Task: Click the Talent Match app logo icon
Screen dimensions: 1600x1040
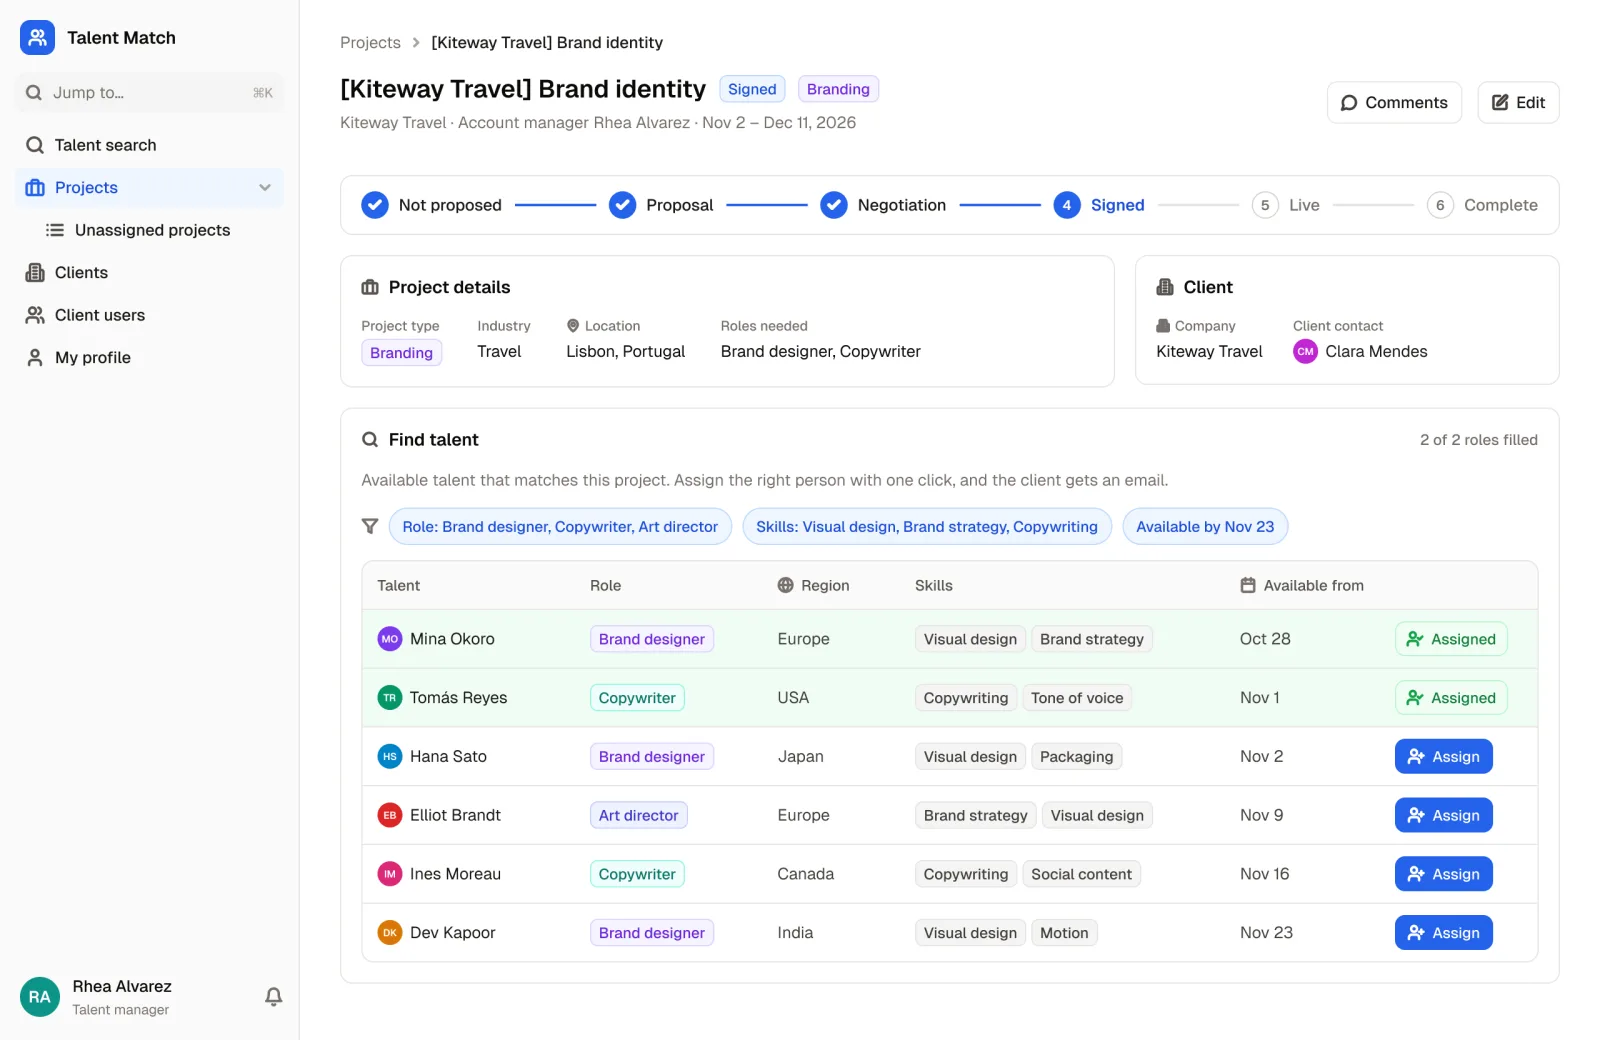Action: [37, 38]
